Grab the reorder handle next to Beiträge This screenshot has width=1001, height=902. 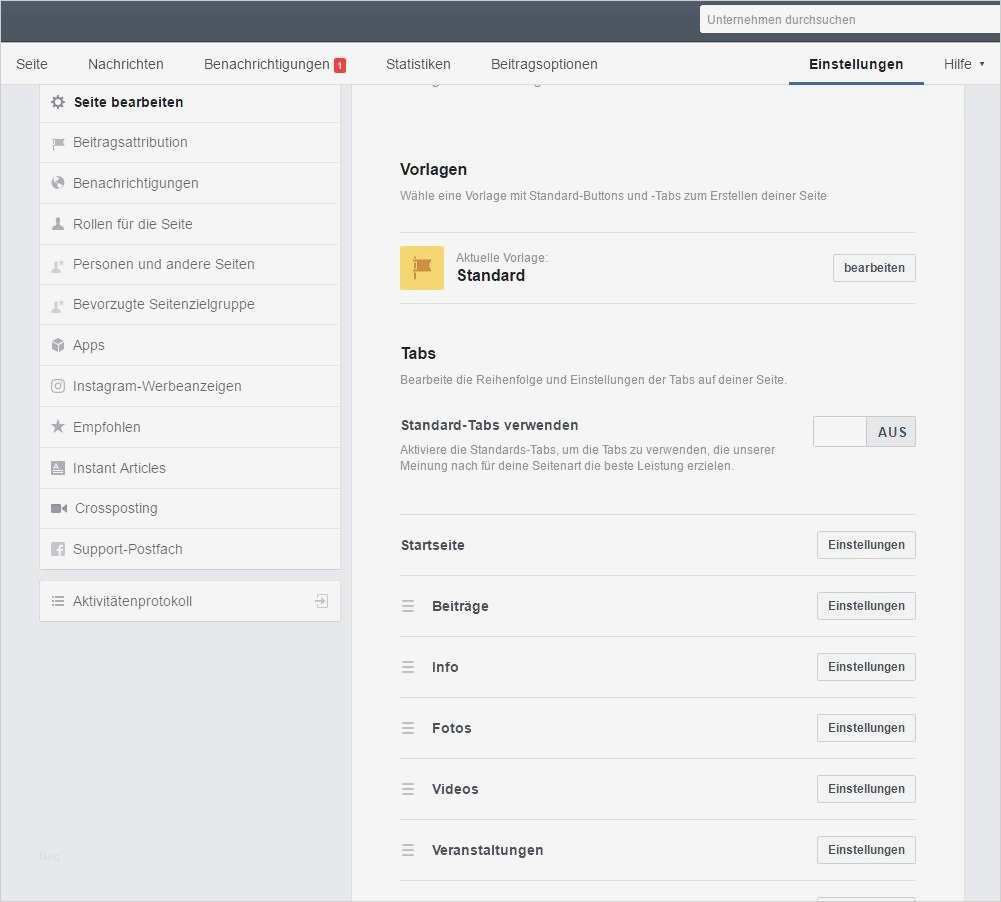pos(408,606)
